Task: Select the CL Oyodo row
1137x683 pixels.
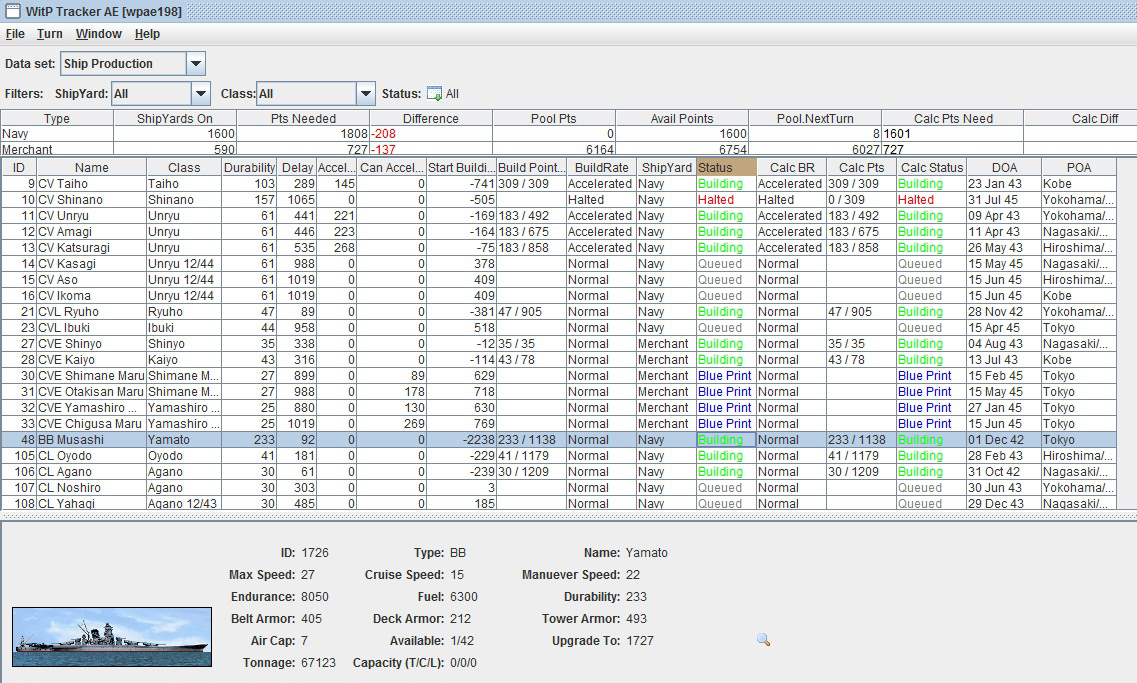Action: 558,456
